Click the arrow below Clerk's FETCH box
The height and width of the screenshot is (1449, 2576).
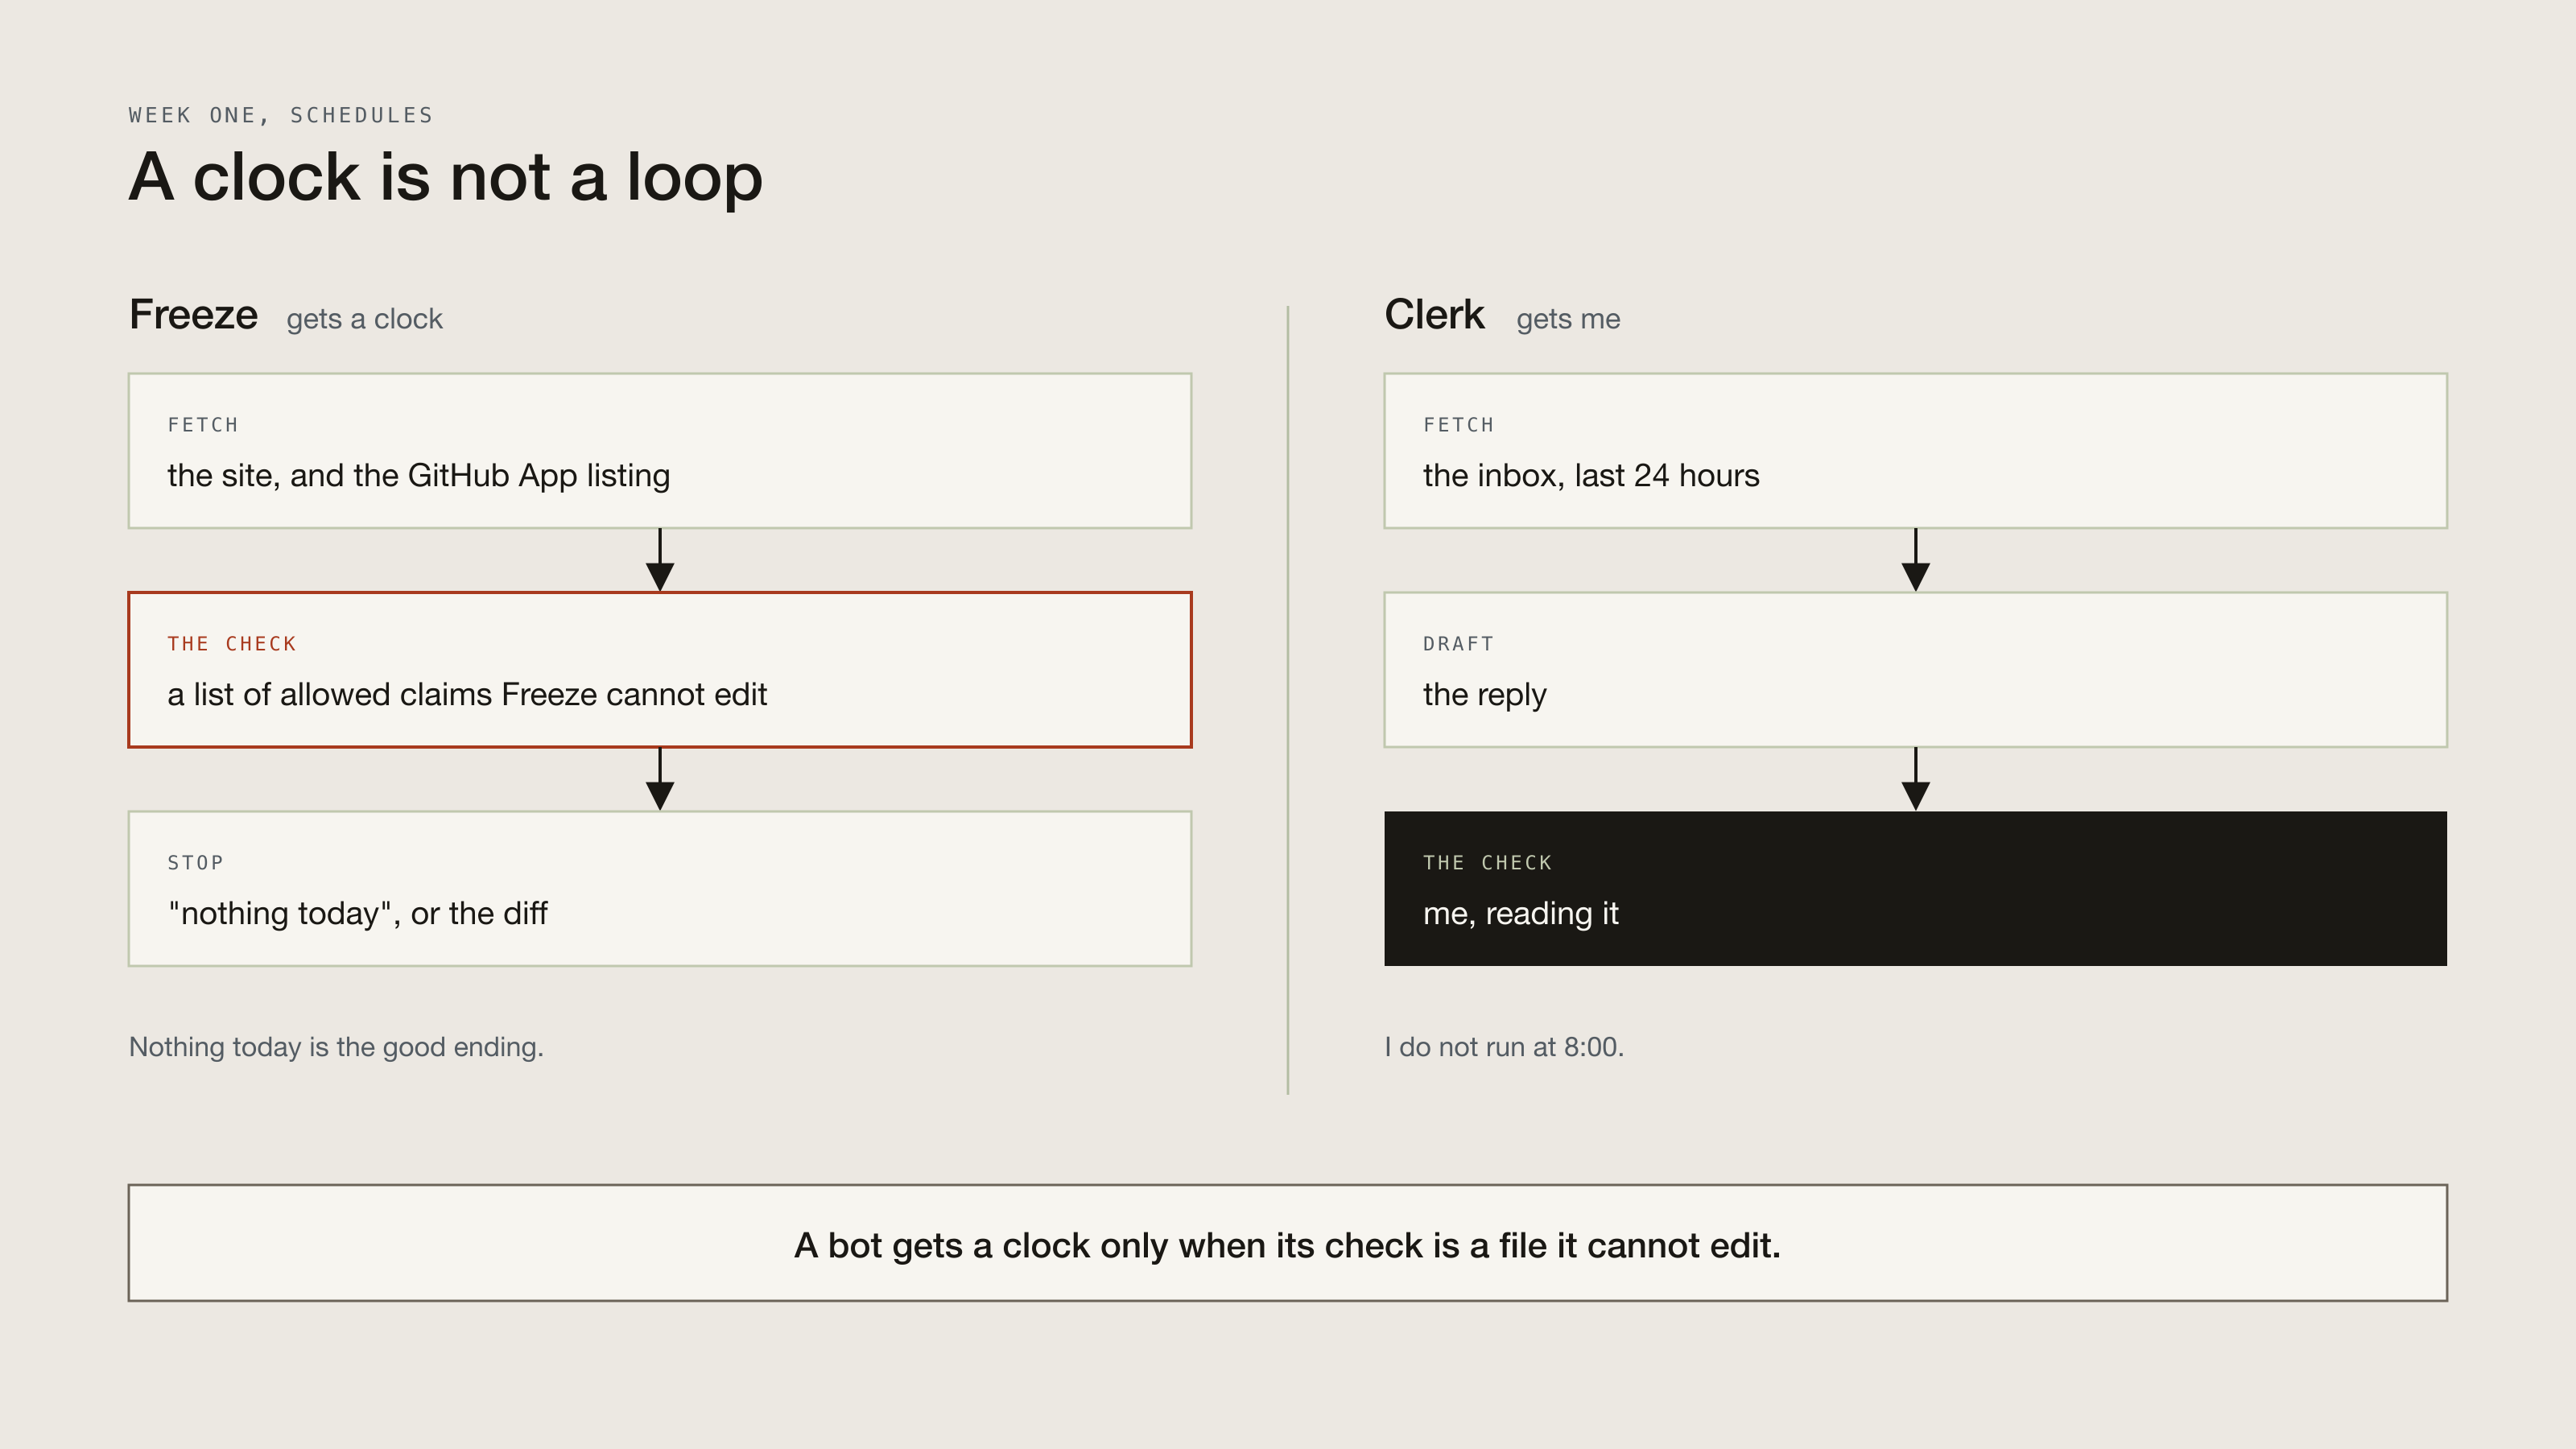pyautogui.click(x=1915, y=560)
